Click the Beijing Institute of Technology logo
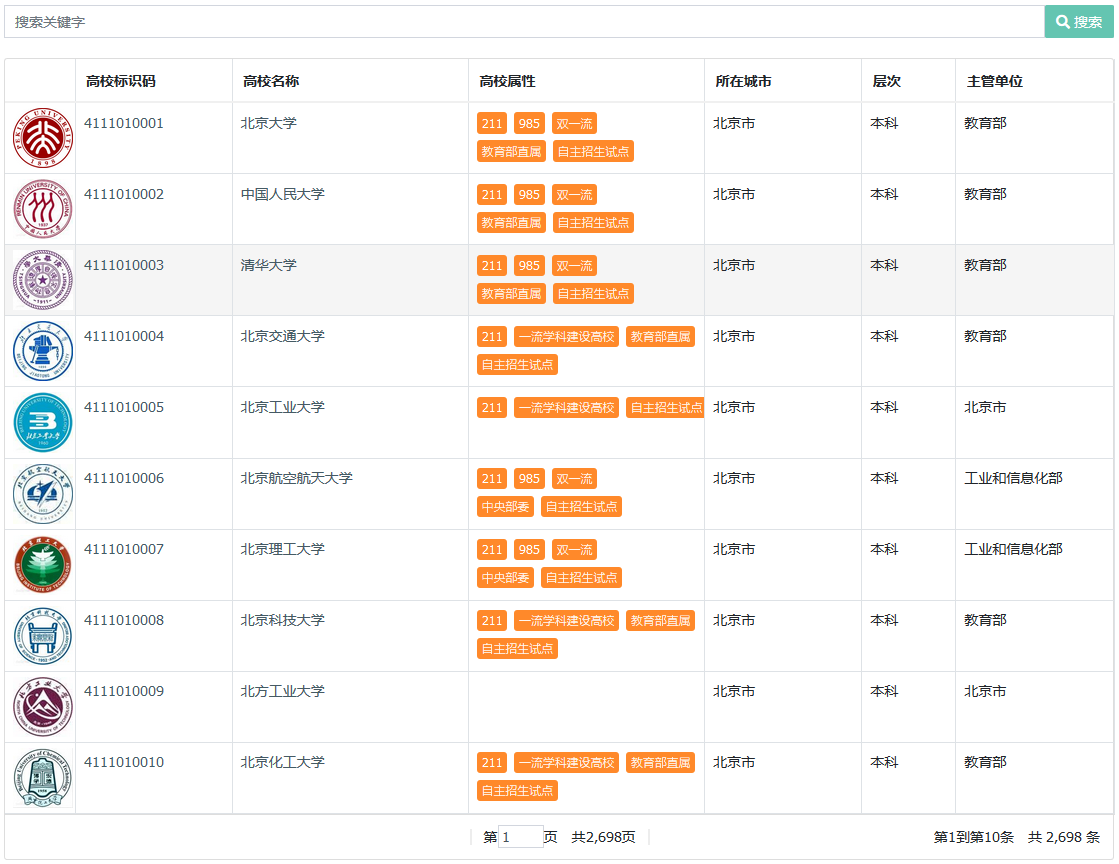The height and width of the screenshot is (864, 1119). 43,564
